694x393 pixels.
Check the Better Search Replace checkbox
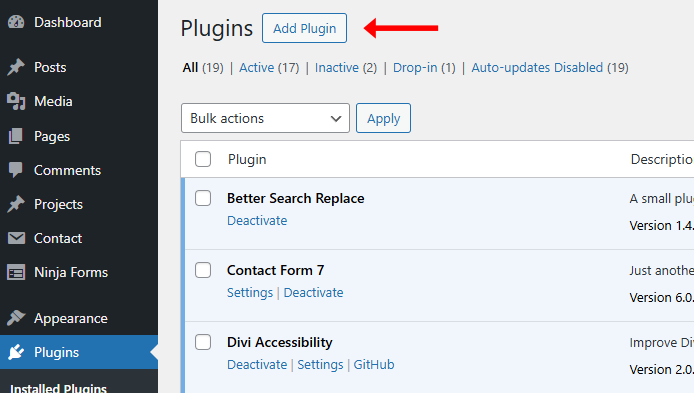point(203,198)
